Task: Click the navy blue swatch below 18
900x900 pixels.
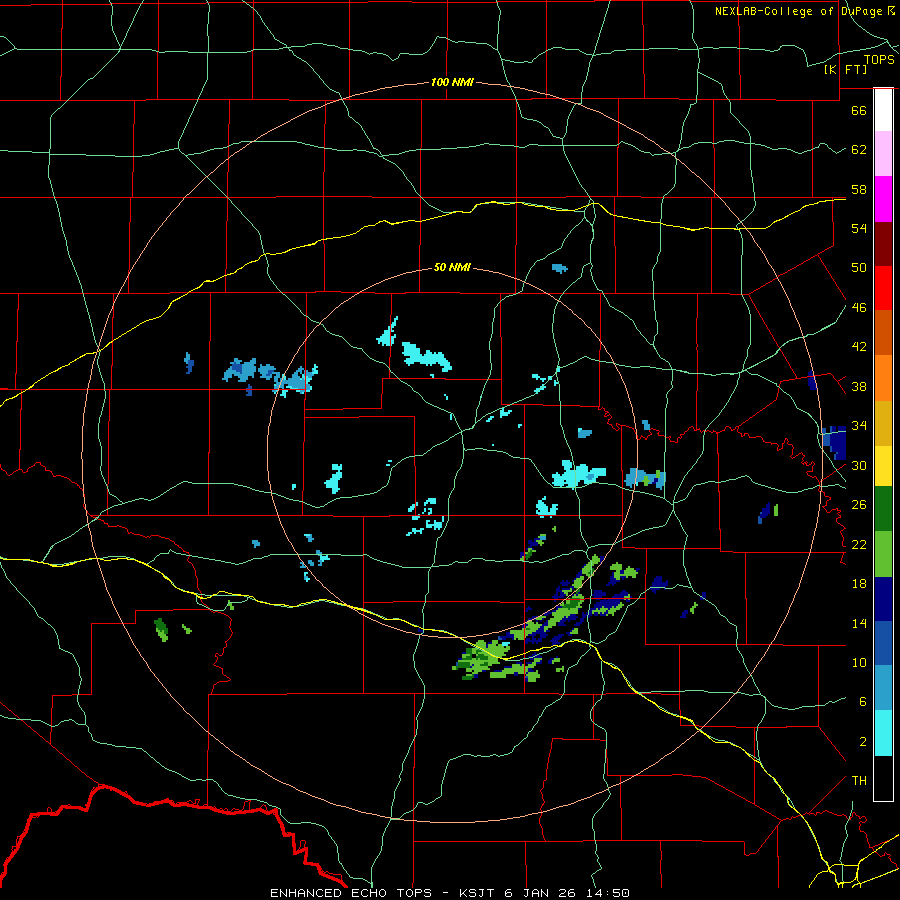Action: tap(883, 599)
